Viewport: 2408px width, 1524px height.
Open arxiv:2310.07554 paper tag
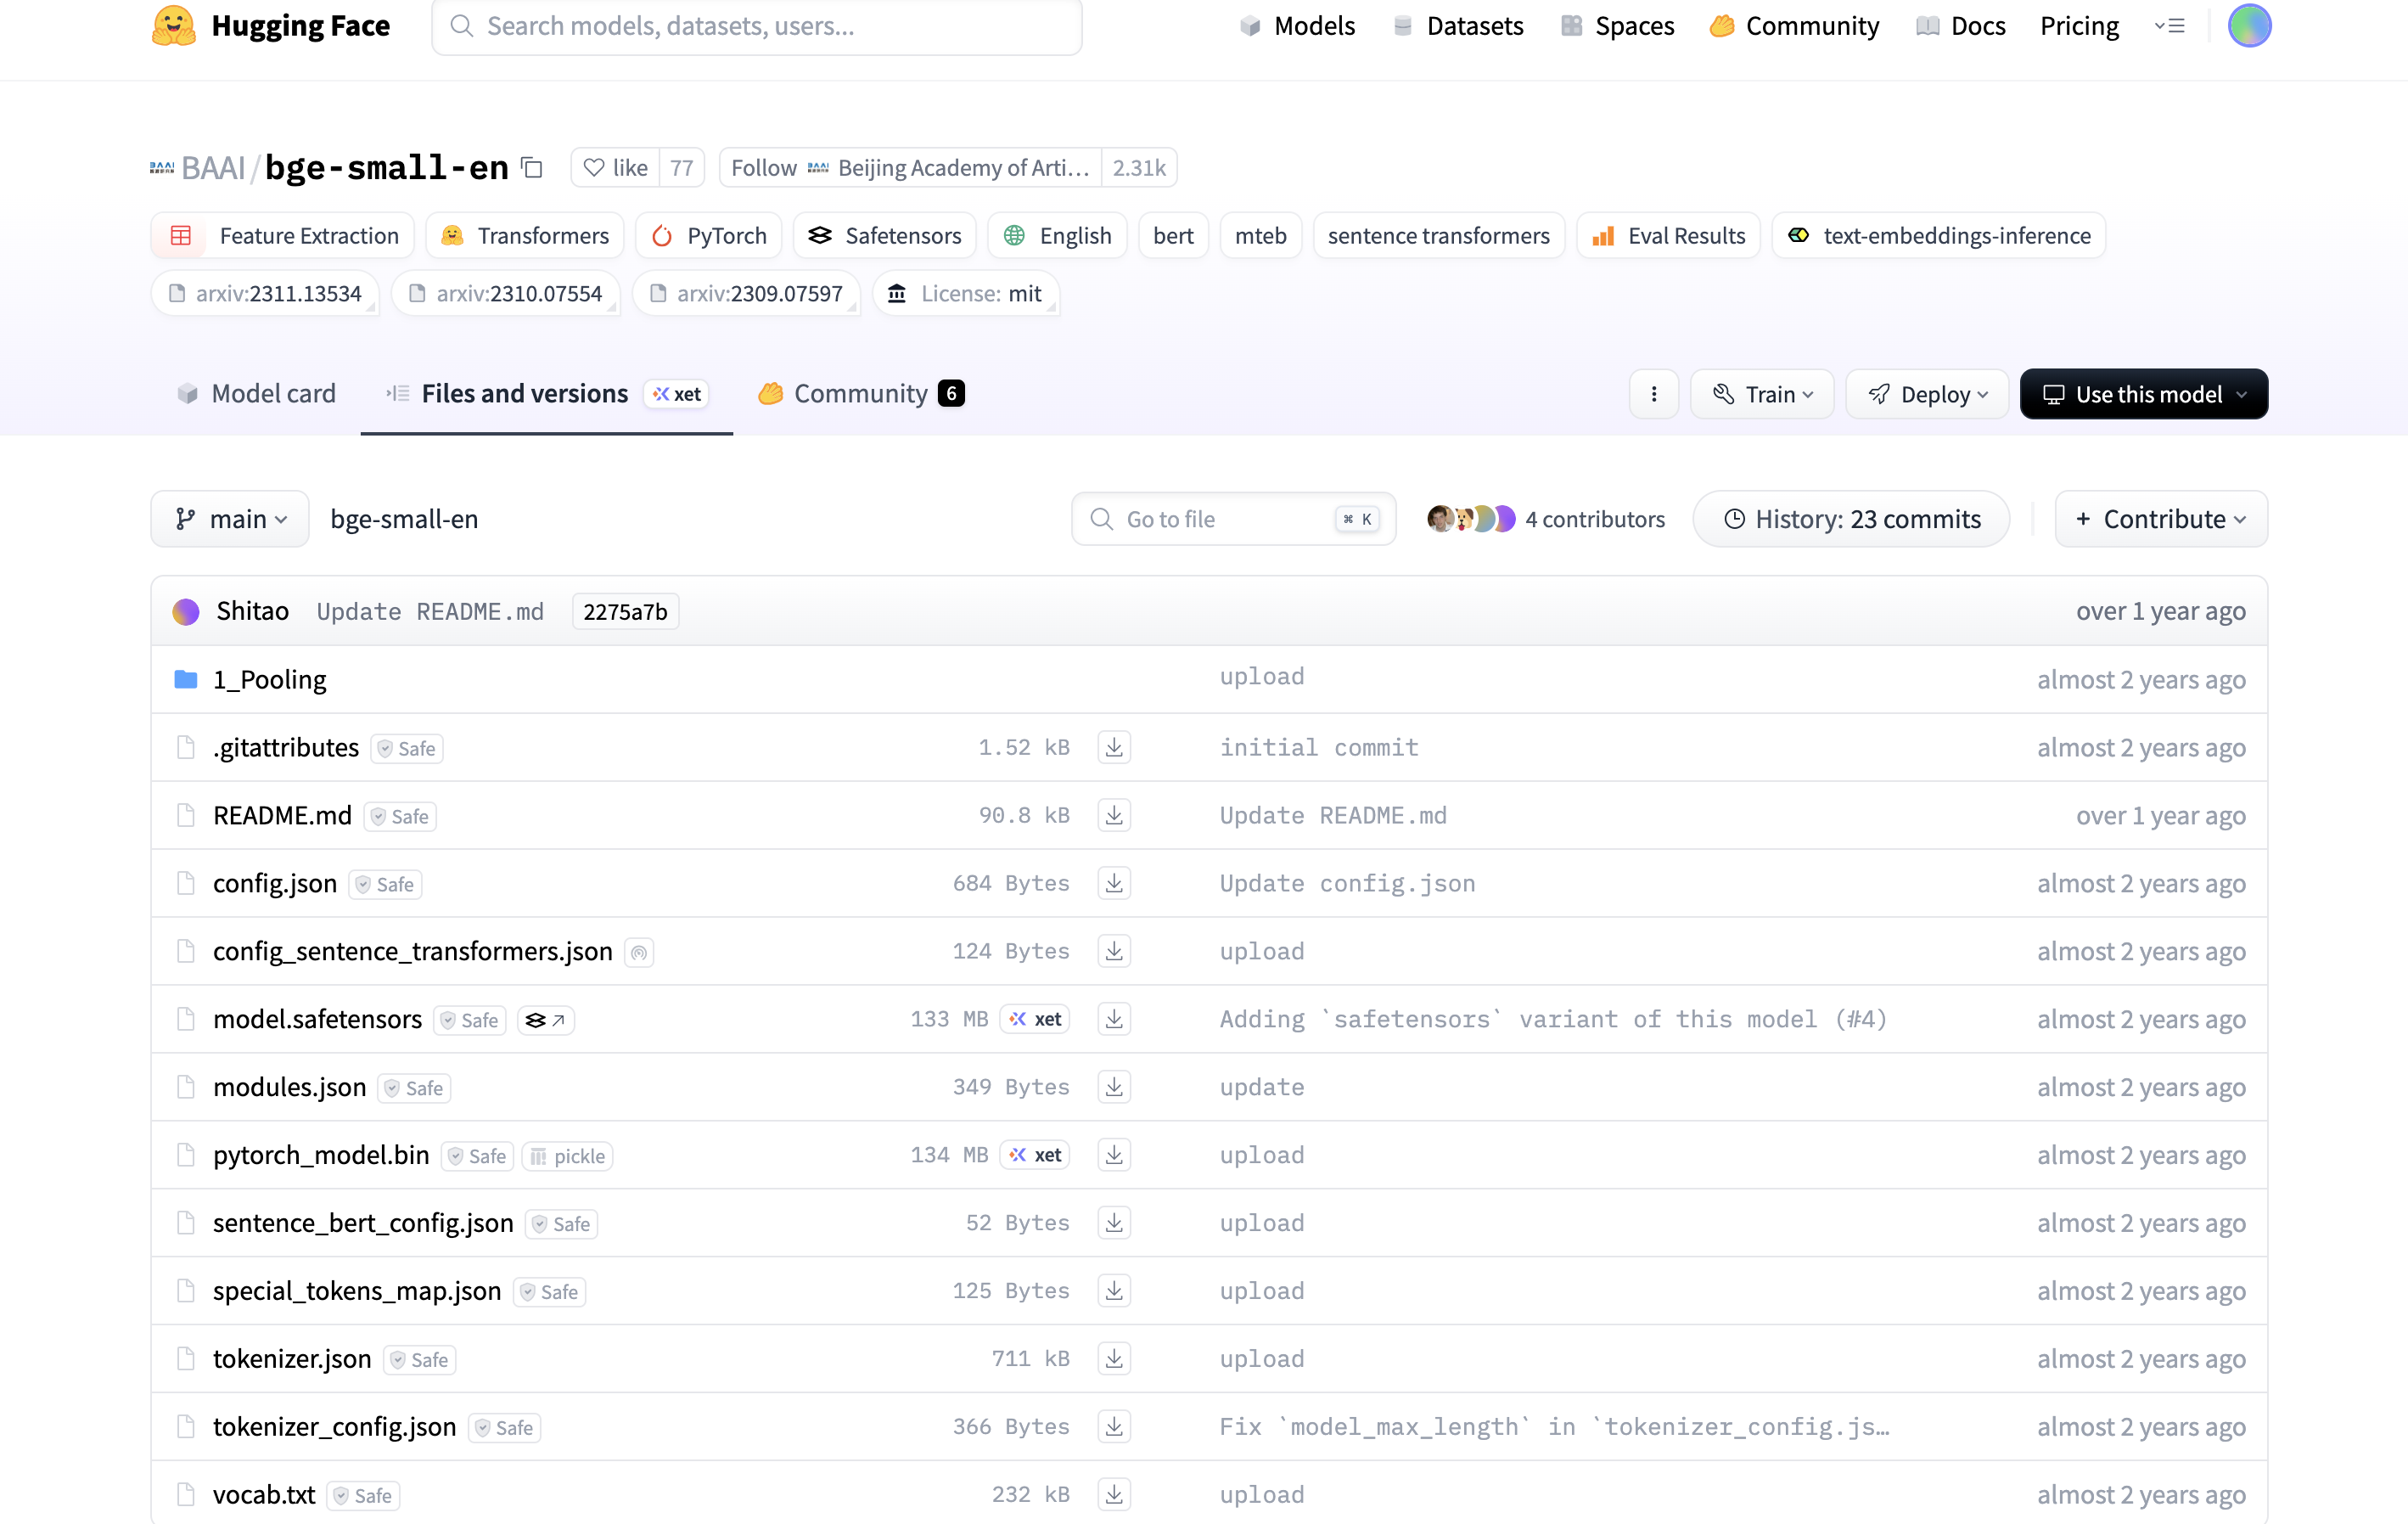tap(506, 294)
